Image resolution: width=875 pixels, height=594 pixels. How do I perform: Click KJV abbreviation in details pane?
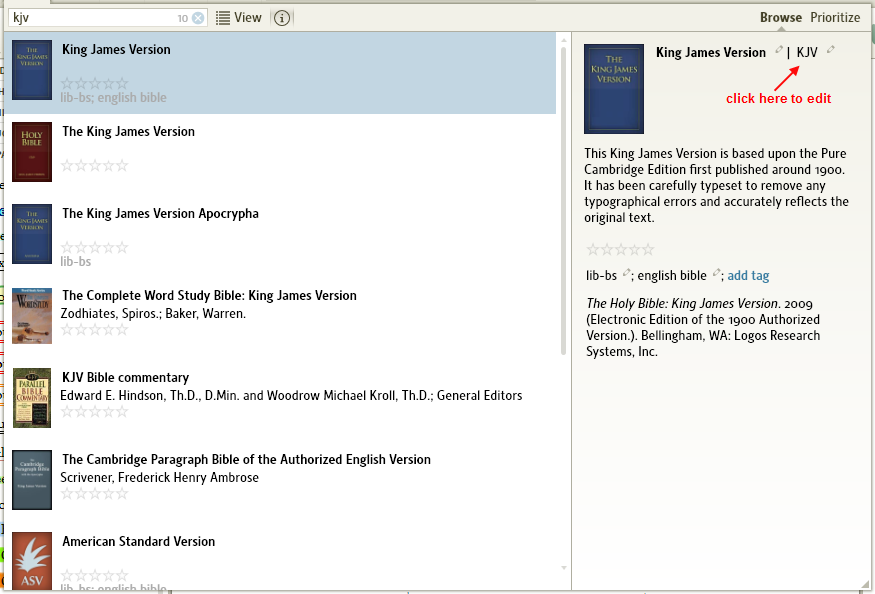click(x=807, y=52)
